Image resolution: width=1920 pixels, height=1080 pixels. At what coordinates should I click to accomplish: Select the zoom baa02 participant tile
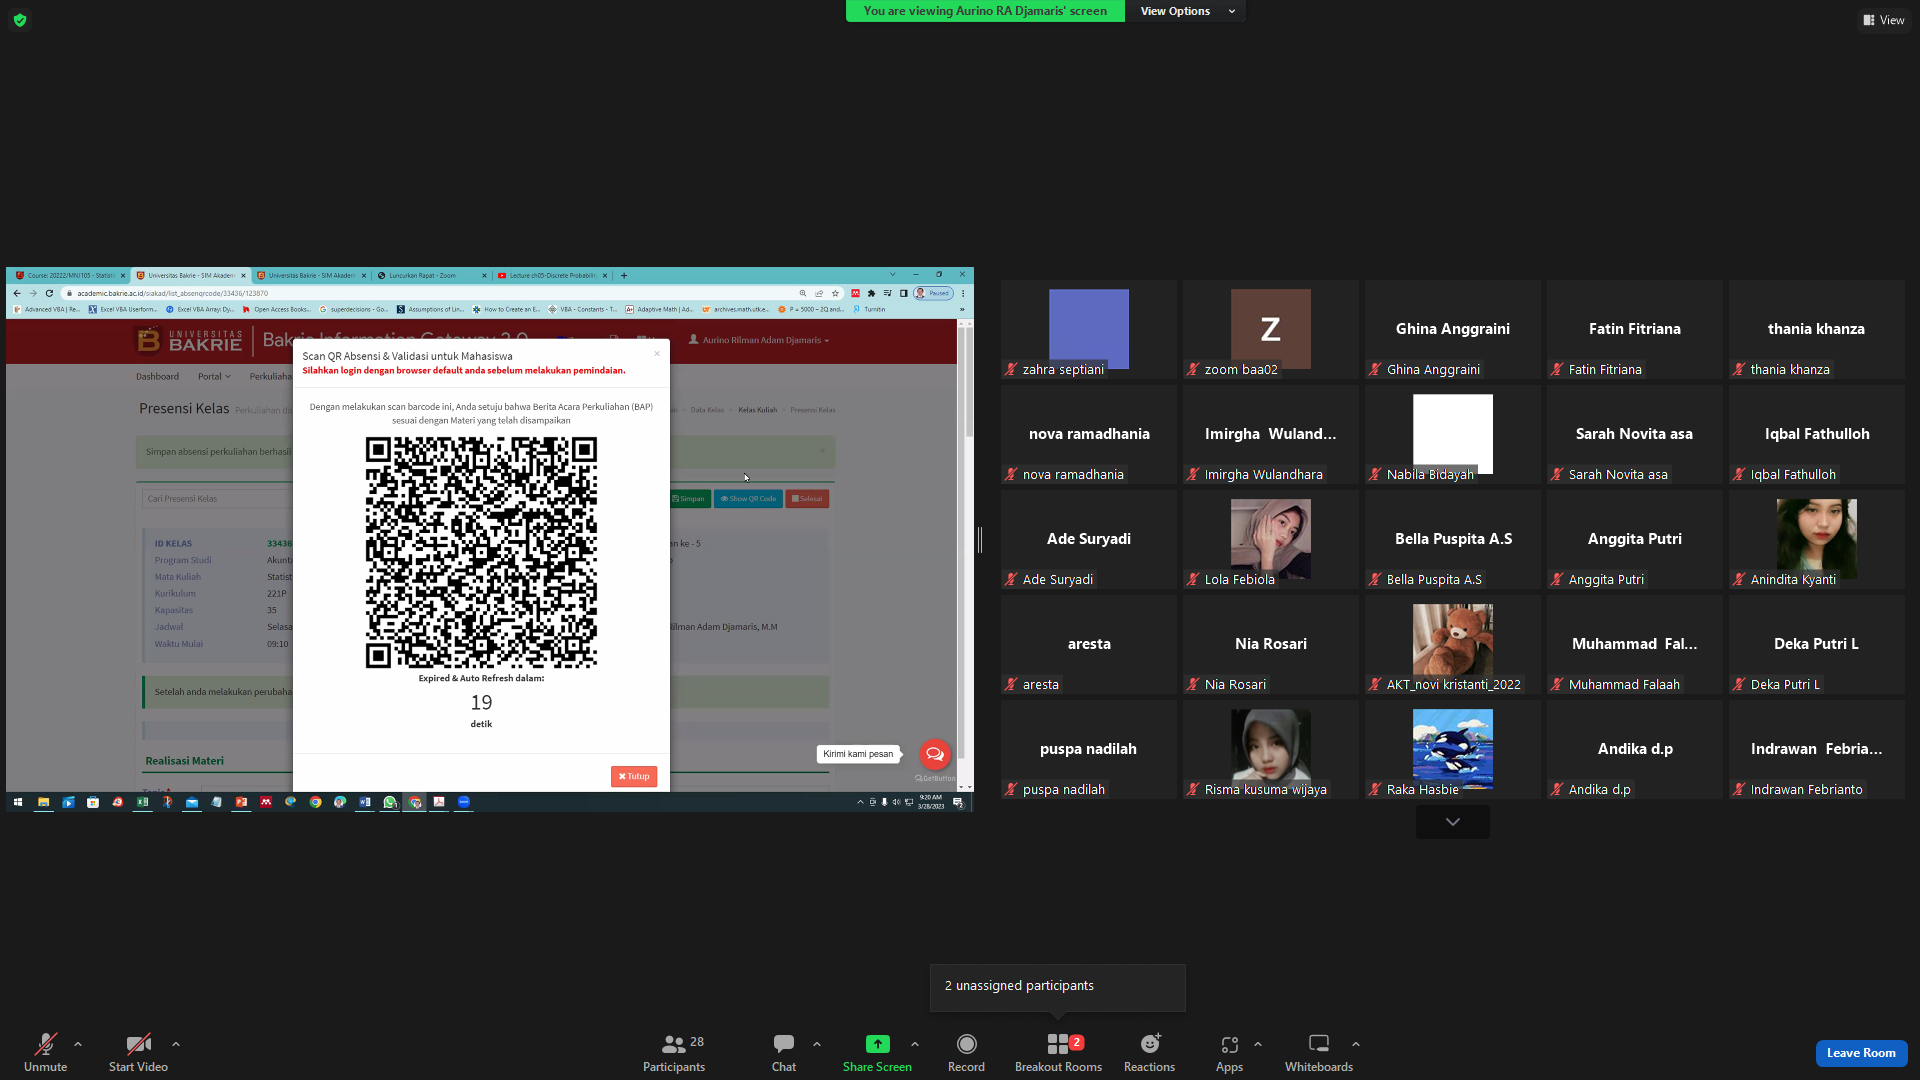pos(1271,330)
